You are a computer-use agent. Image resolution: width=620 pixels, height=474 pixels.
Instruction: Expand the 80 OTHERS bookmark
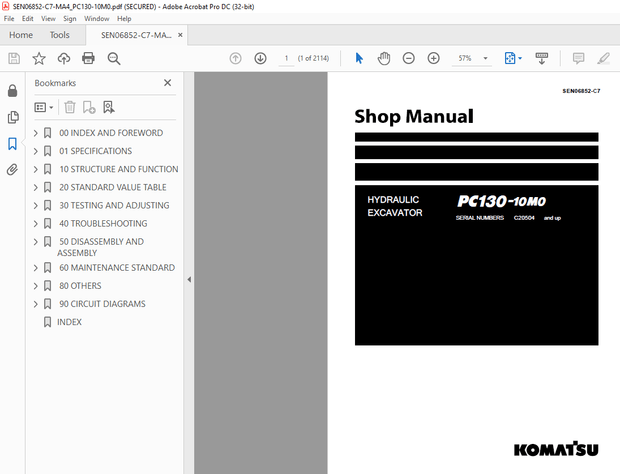tap(36, 286)
